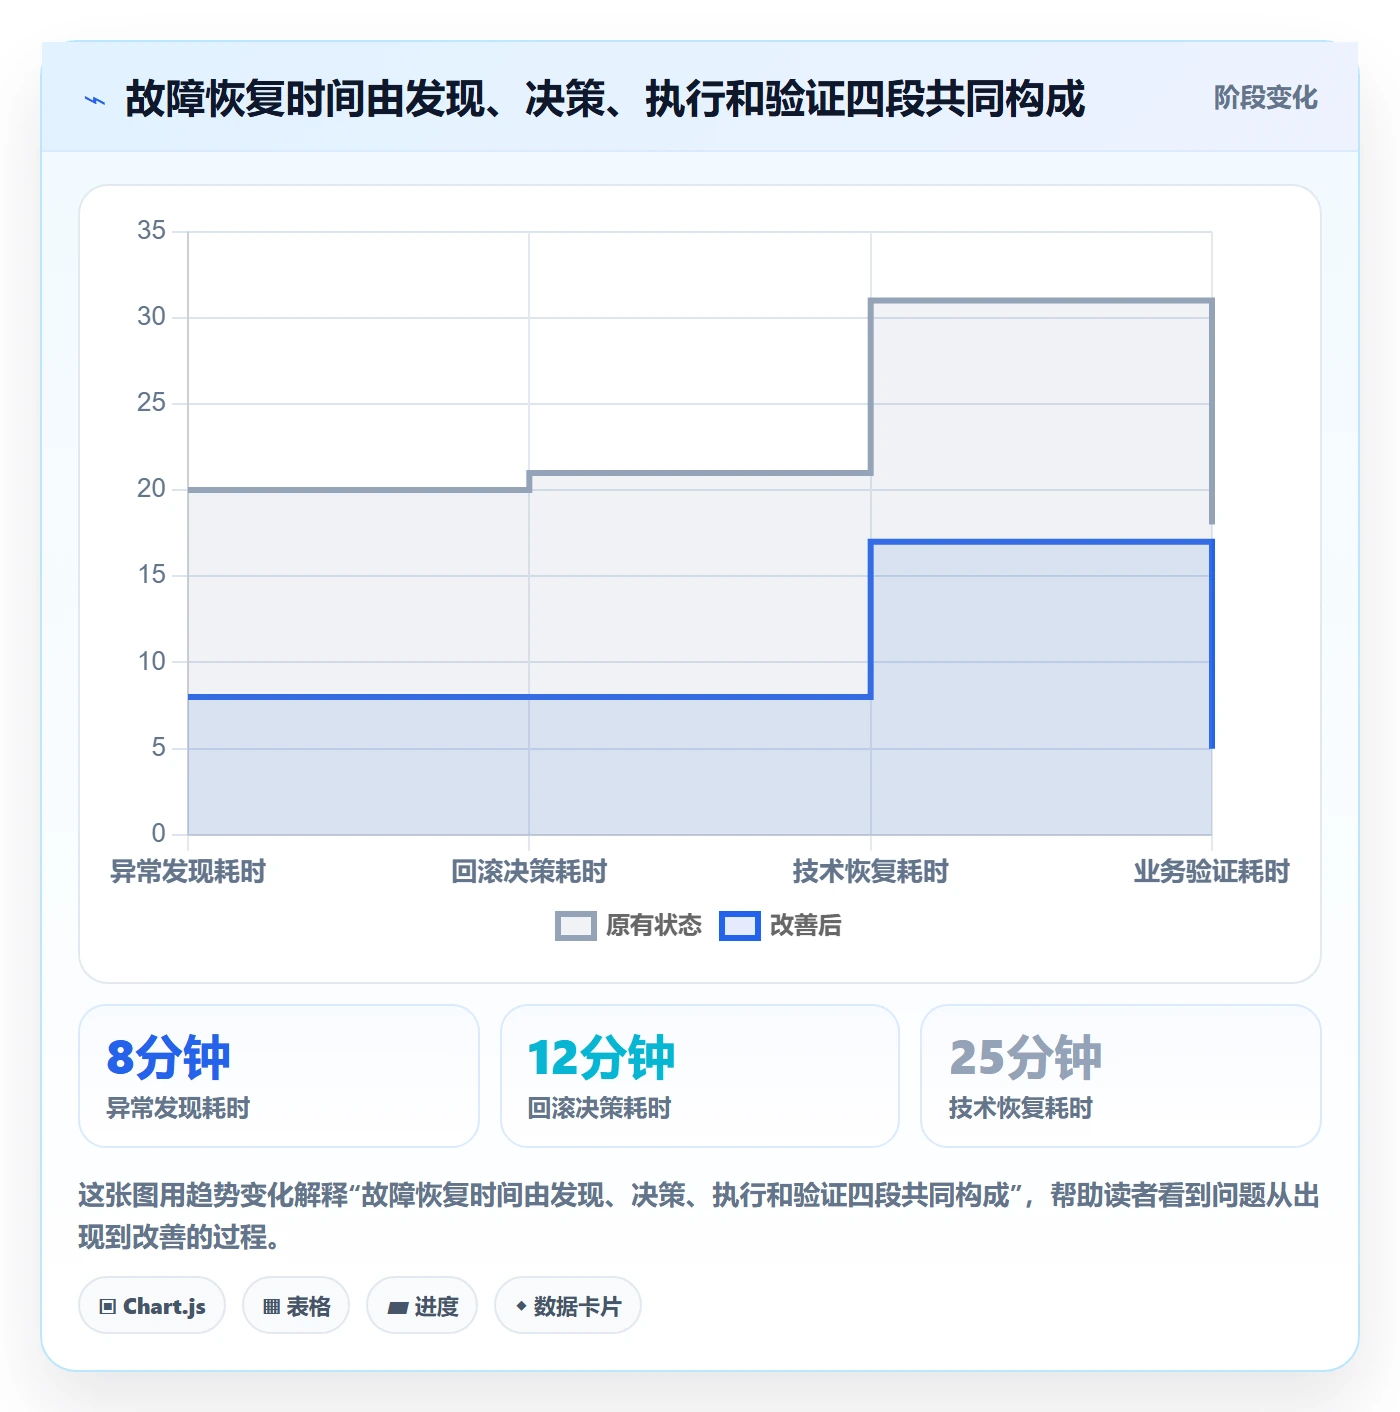This screenshot has width=1400, height=1412.
Task: Click the 8分钟 value text
Action: [x=169, y=1058]
